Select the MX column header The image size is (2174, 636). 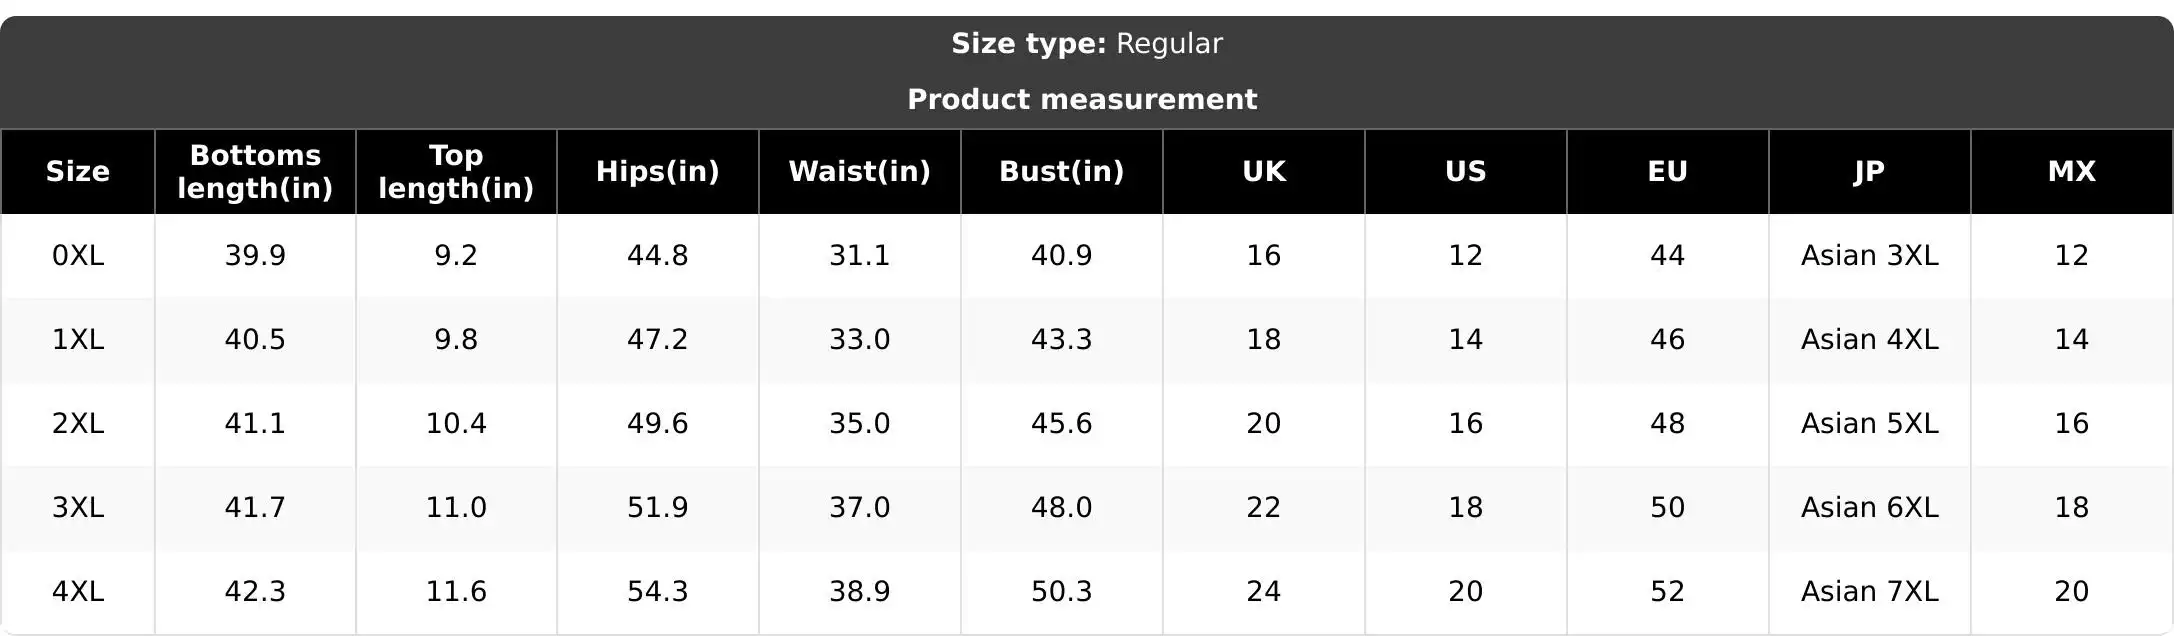2072,171
